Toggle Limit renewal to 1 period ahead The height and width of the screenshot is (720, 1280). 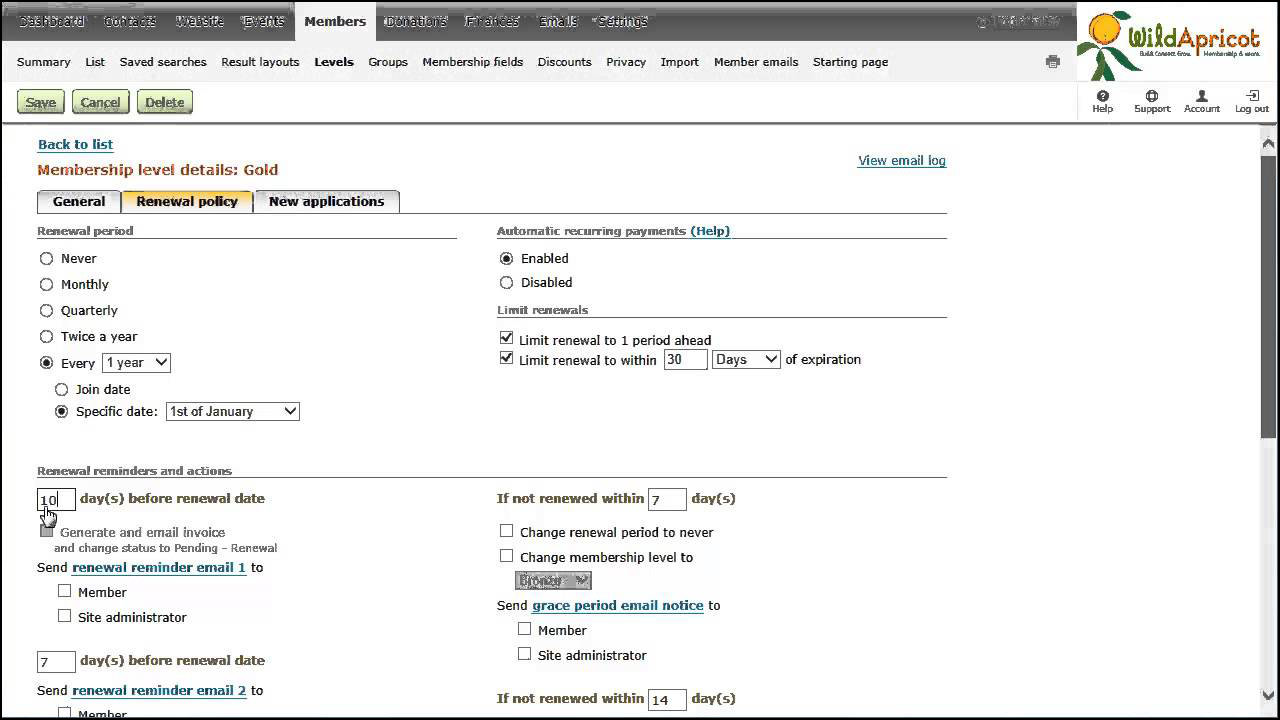(506, 339)
